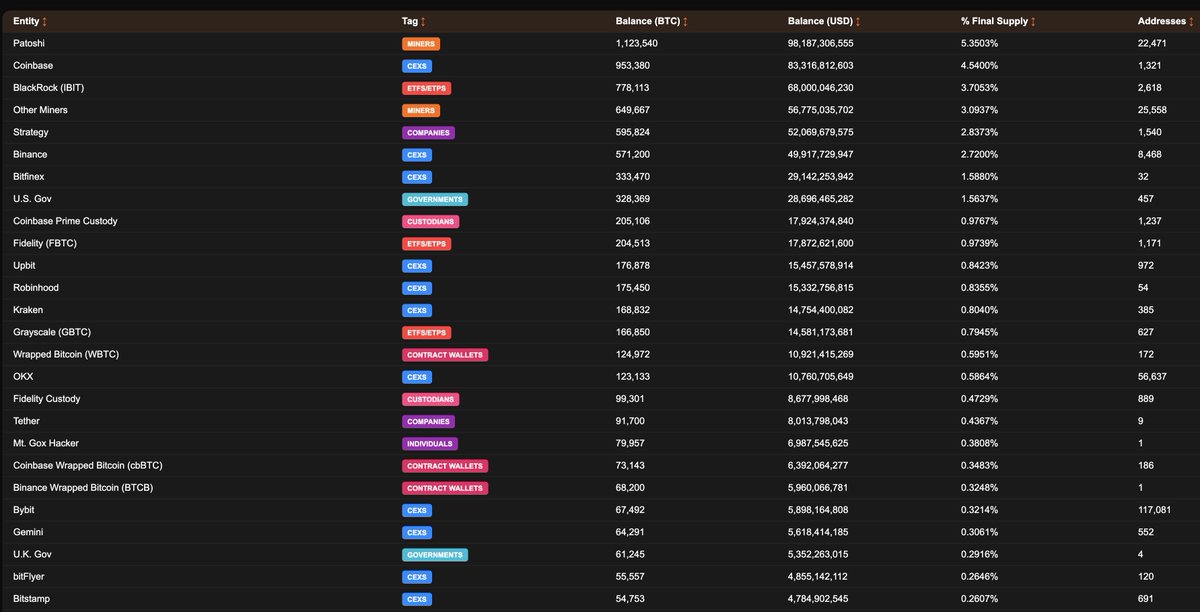Sort by the Entity column arrow
Viewport: 1200px width, 612px height.
pos(44,21)
